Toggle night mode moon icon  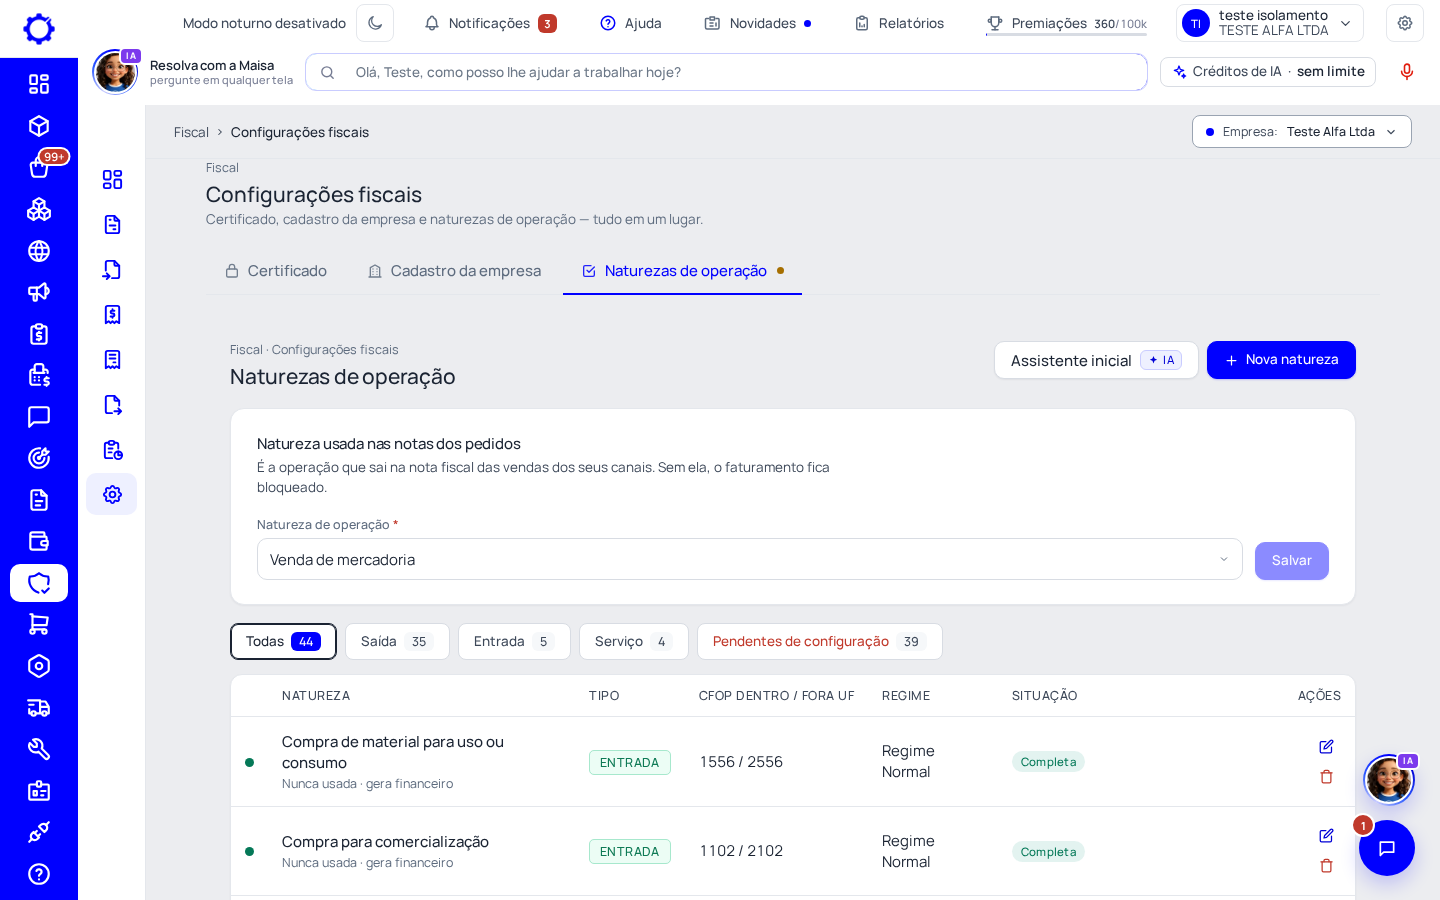pyautogui.click(x=375, y=23)
